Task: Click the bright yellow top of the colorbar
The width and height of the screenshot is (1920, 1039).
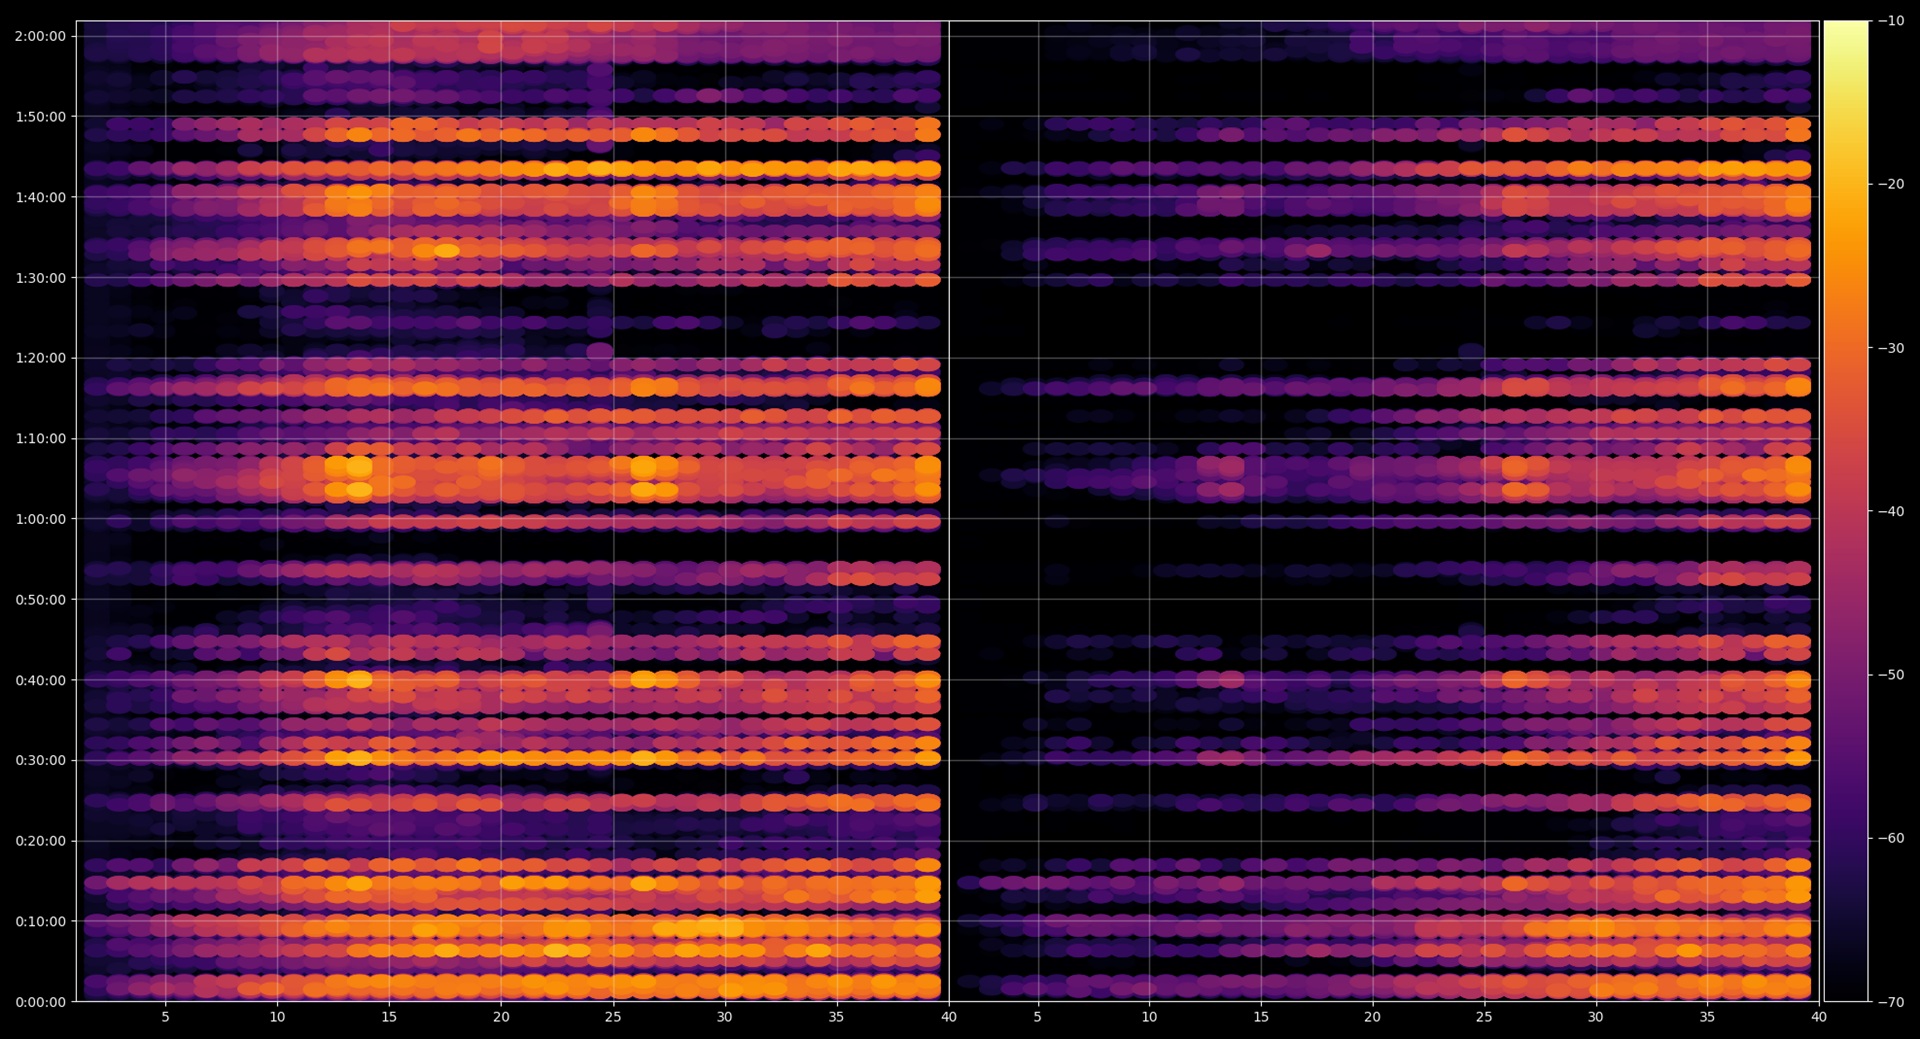Action: [1846, 32]
